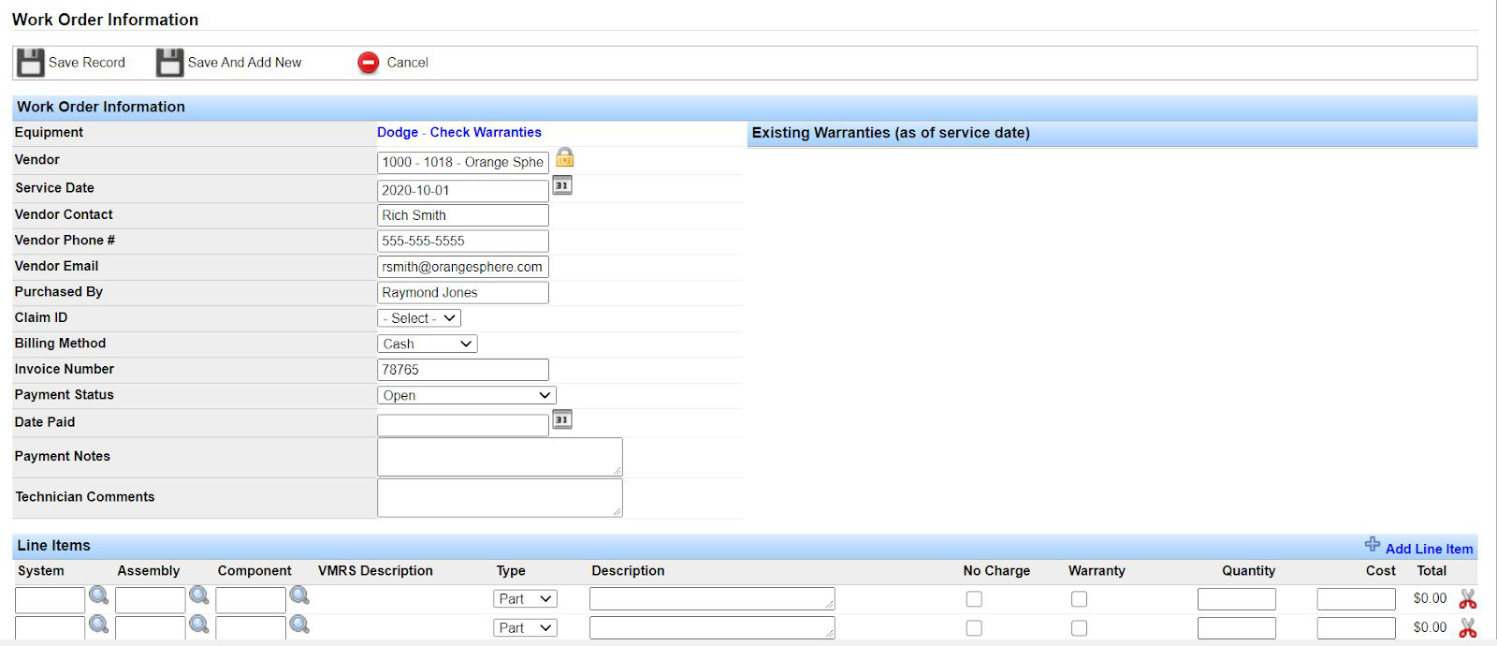Search Component lookup in first line item
This screenshot has width=1497, height=646.
299,596
